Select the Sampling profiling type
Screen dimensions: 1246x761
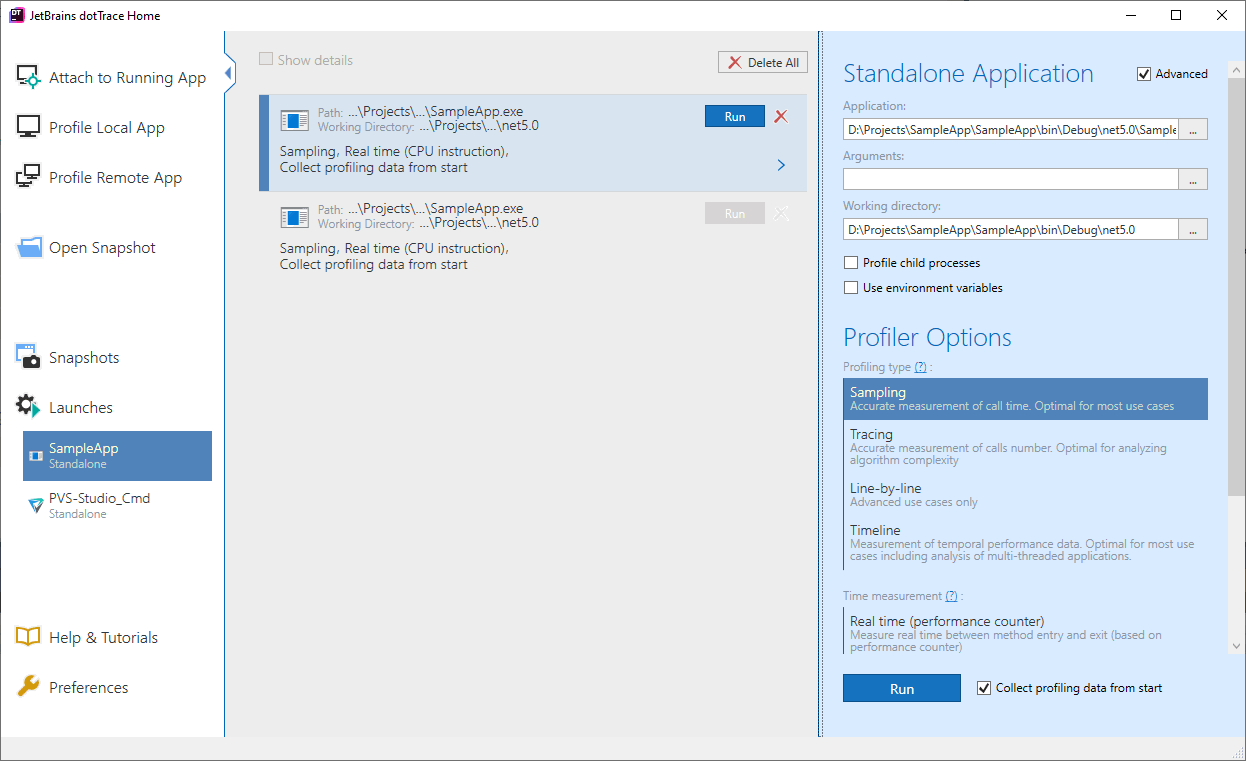(1025, 399)
